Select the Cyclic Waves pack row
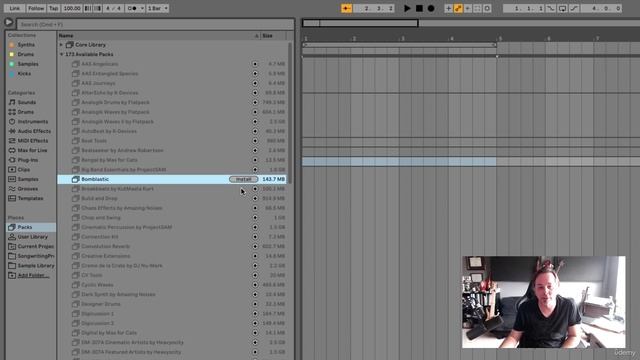Image resolution: width=640 pixels, height=360 pixels. coord(172,285)
